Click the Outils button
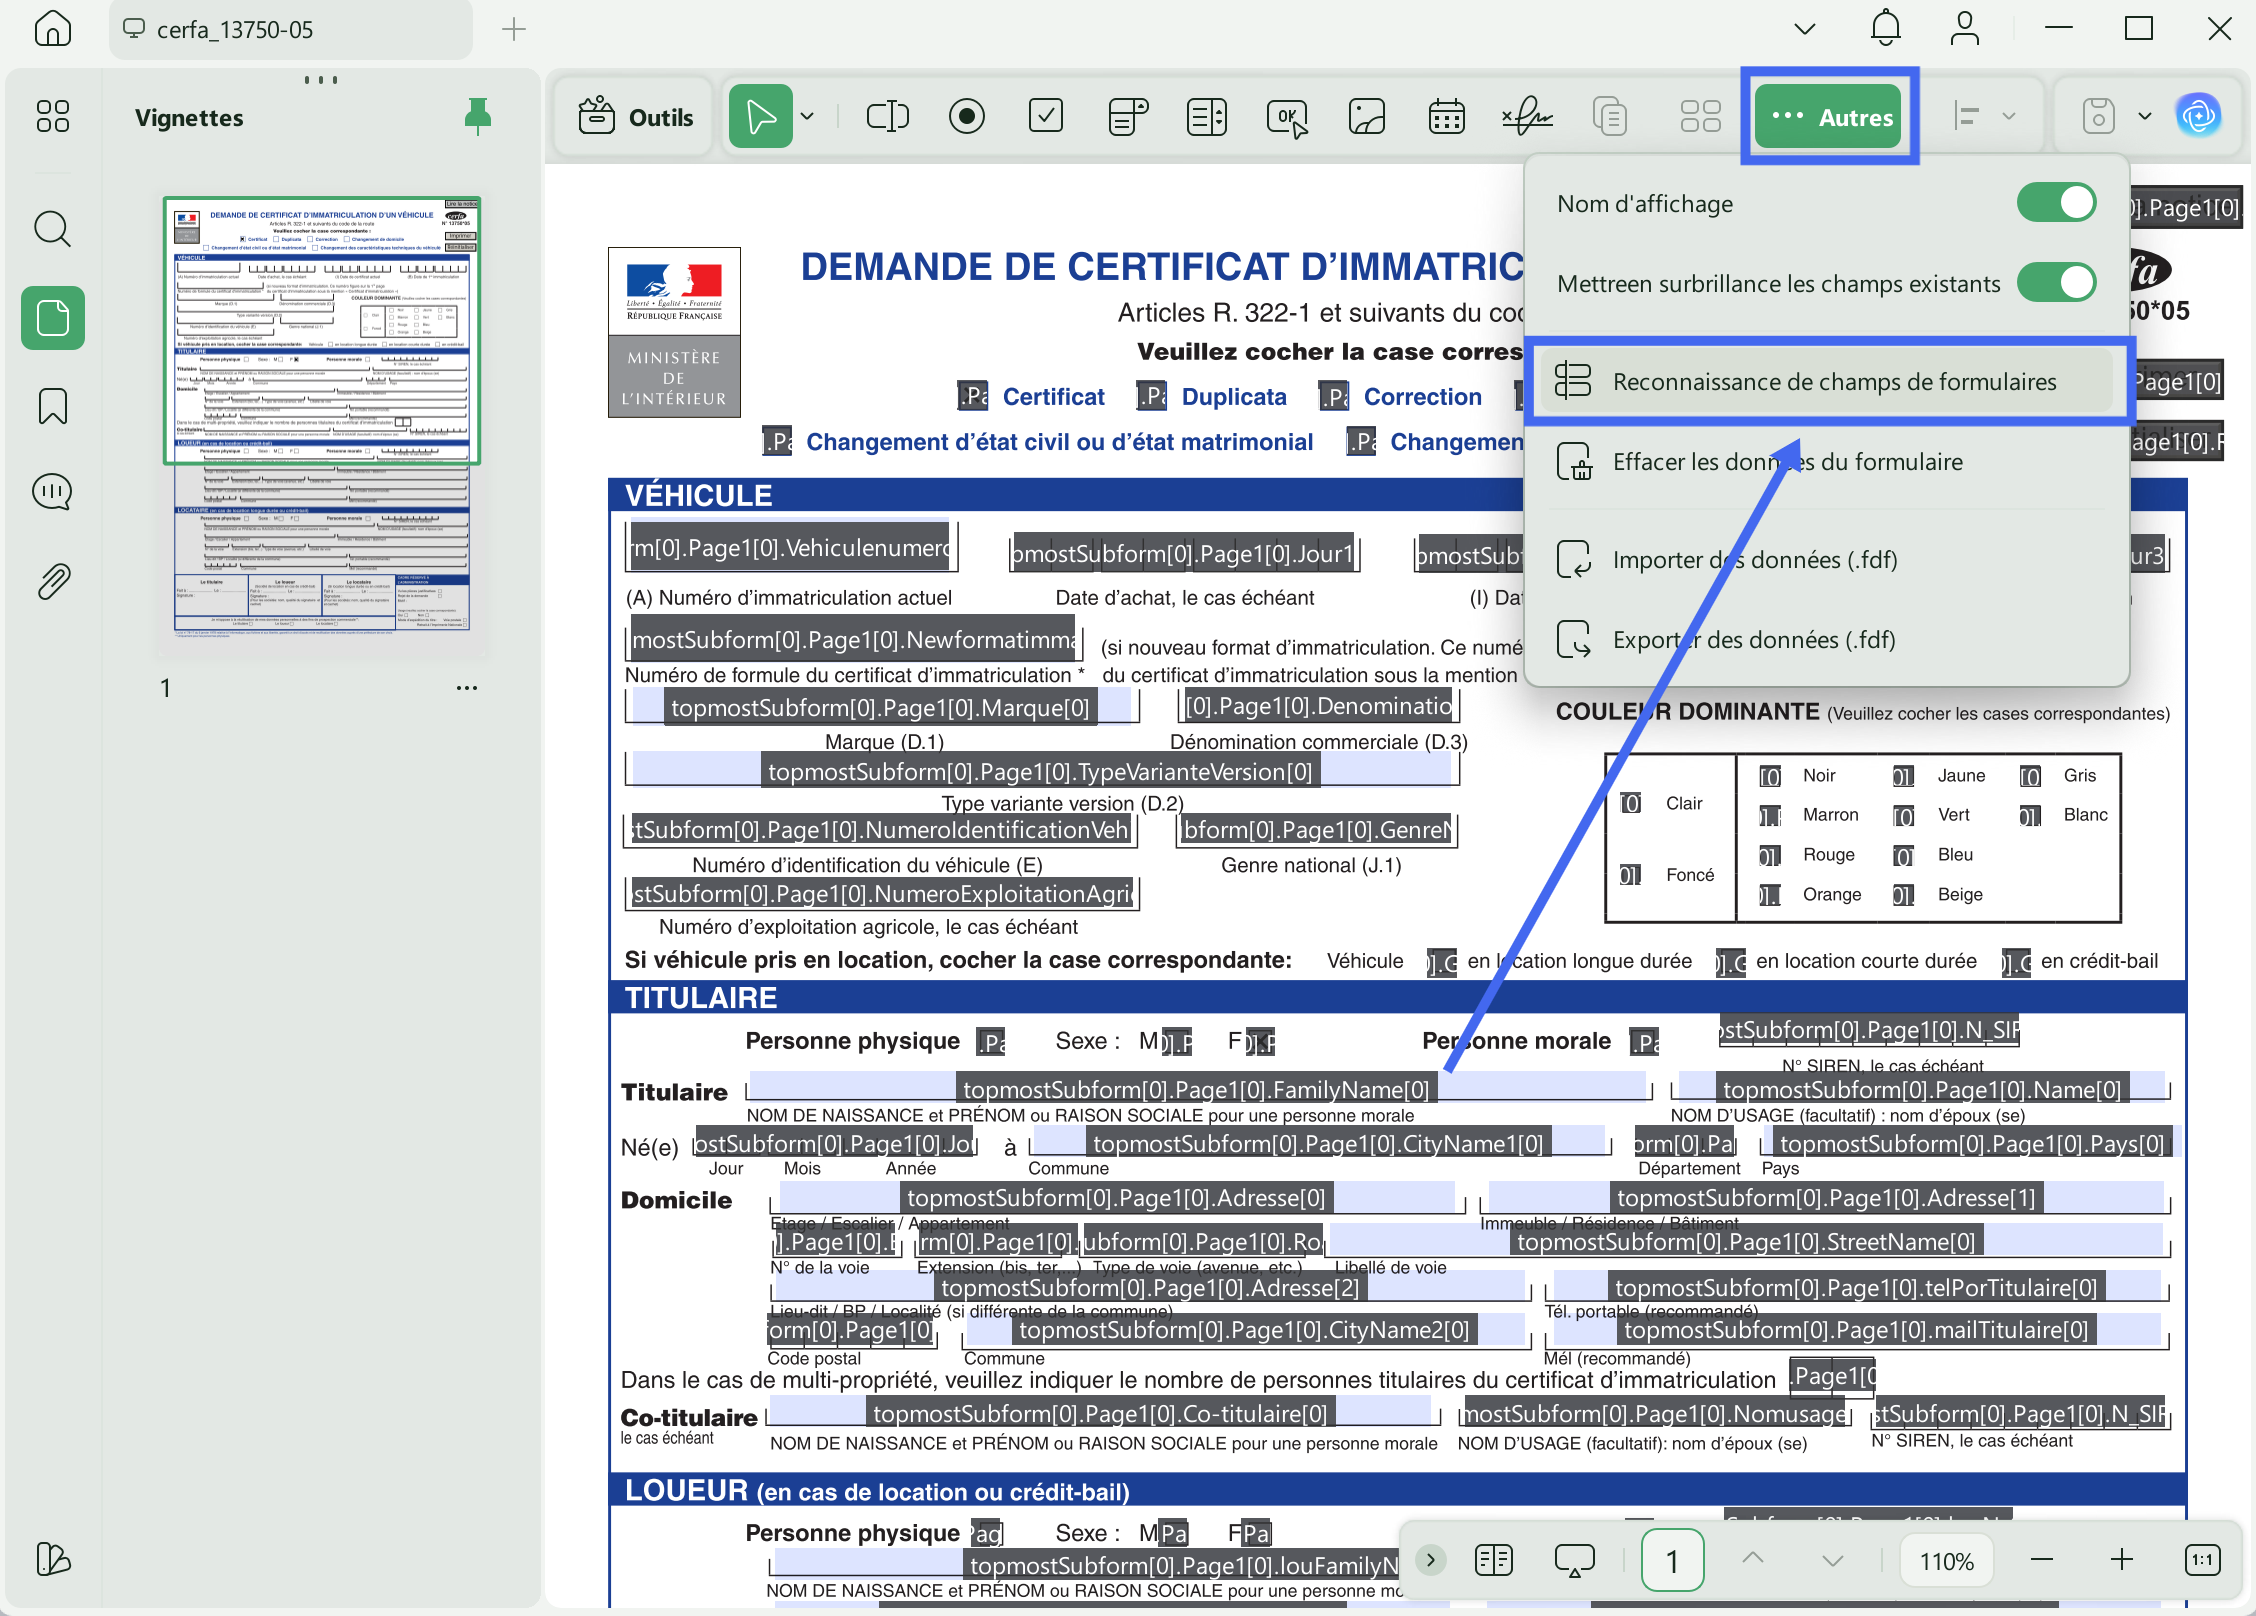Viewport: 2256px width, 1616px height. (x=636, y=117)
